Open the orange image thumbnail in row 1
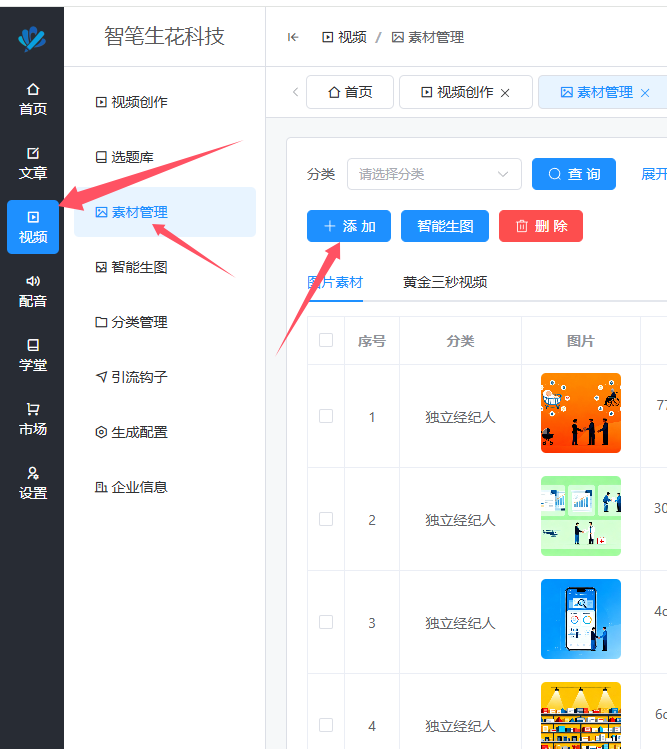Image resolution: width=667 pixels, height=749 pixels. click(x=580, y=413)
